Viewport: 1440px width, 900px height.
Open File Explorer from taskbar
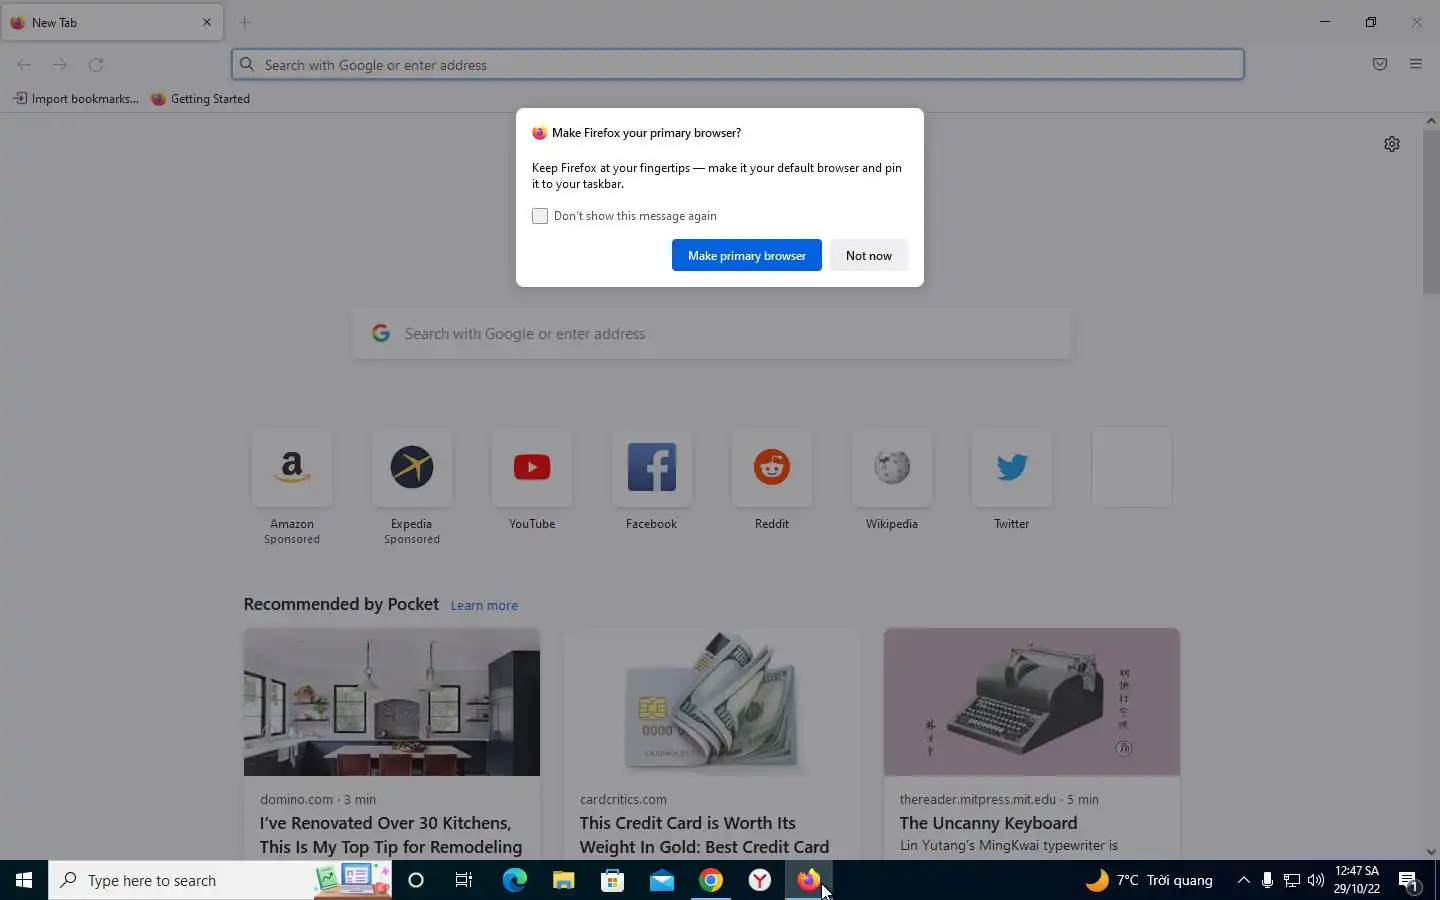coord(563,880)
